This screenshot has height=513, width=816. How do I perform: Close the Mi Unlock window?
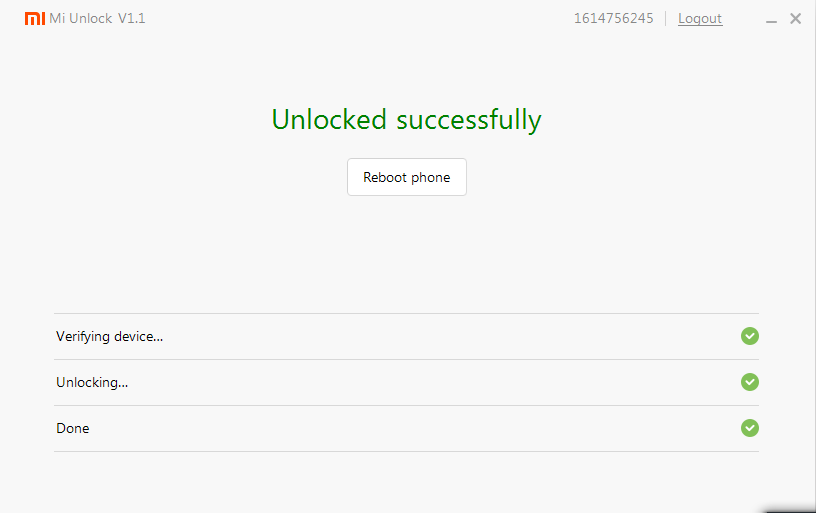point(796,18)
